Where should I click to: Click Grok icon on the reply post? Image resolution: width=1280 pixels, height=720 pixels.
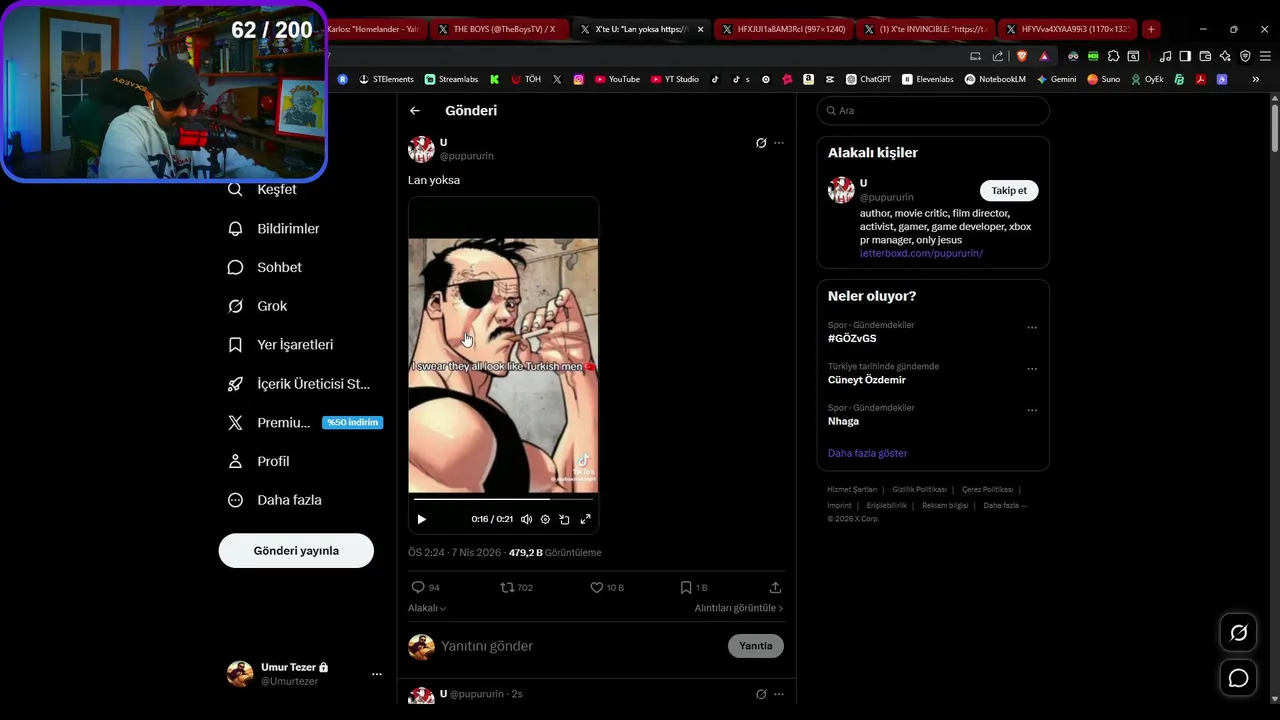pyautogui.click(x=761, y=694)
